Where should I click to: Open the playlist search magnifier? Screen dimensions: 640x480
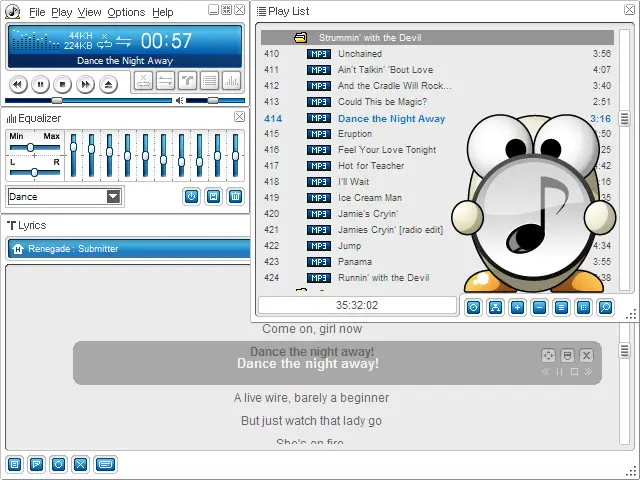605,307
